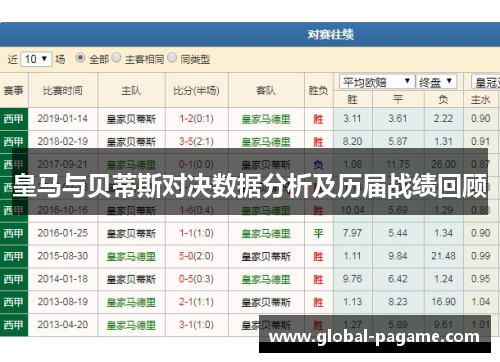Image resolution: width=500 pixels, height=362 pixels.
Task: Click the date 2013-08-19
Action: (63, 302)
